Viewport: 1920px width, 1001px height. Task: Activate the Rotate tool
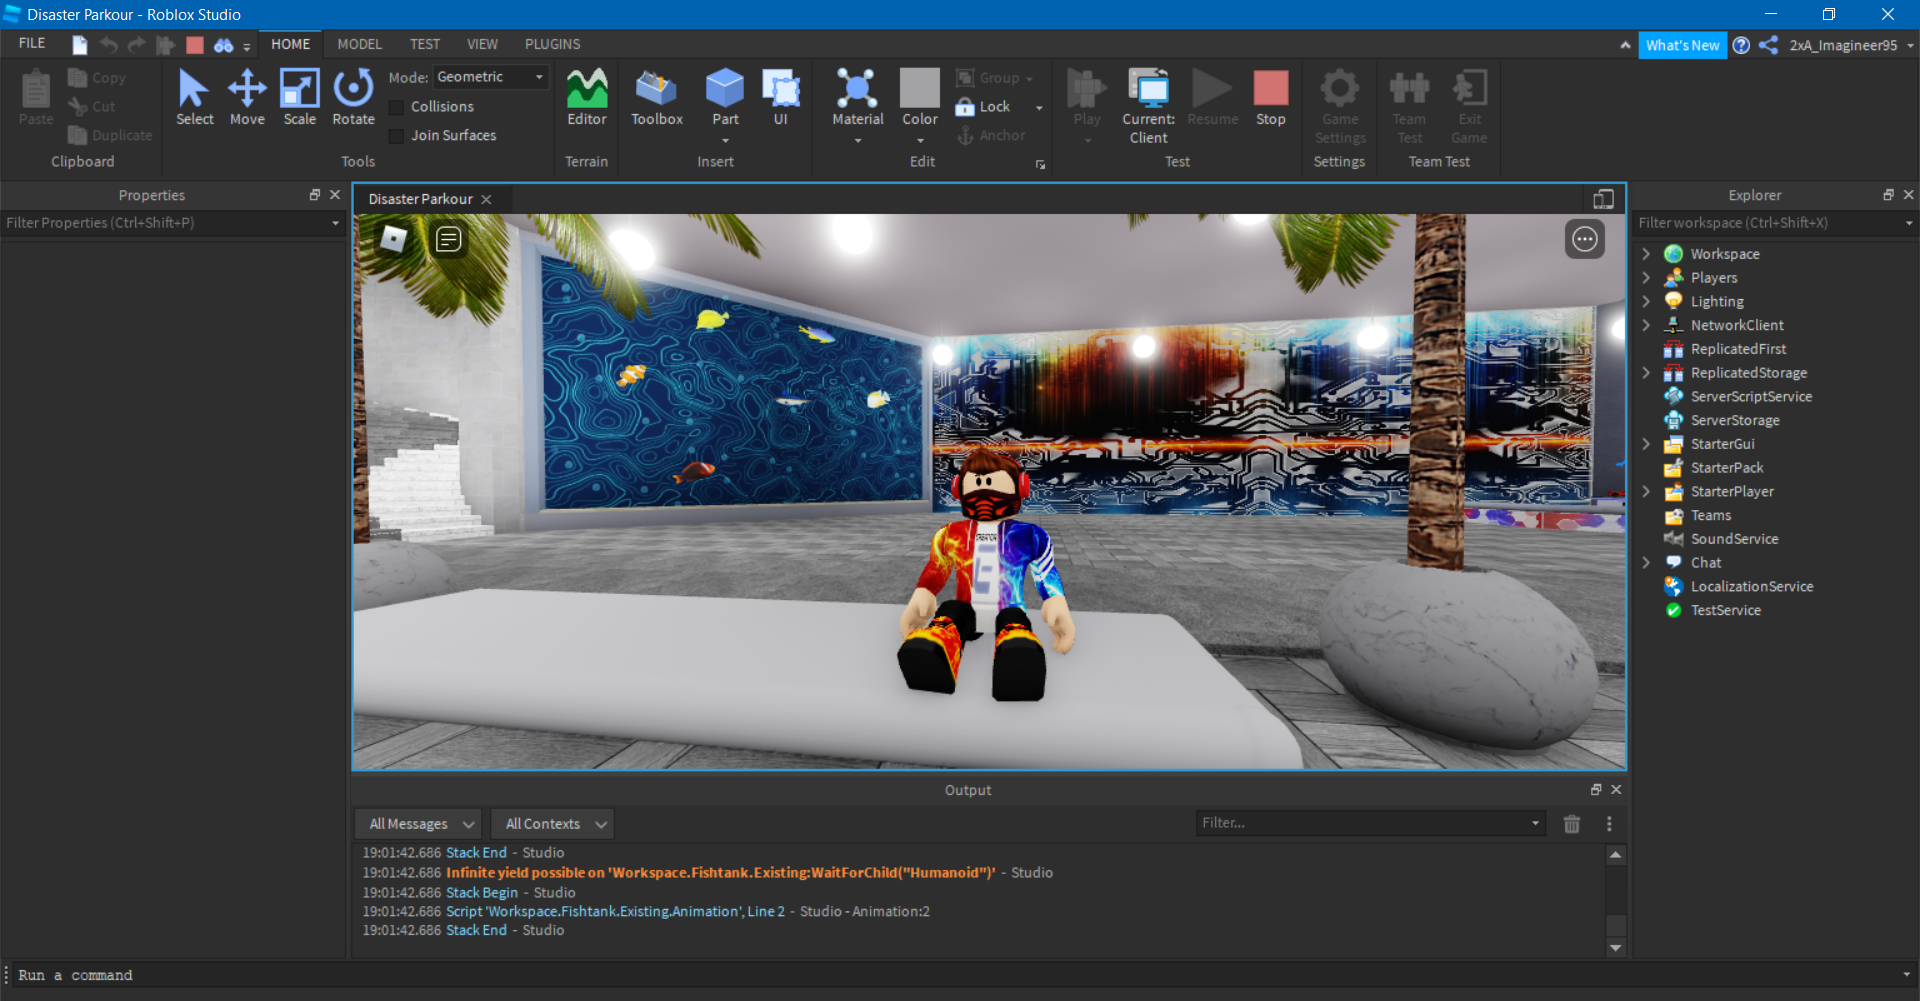tap(353, 98)
